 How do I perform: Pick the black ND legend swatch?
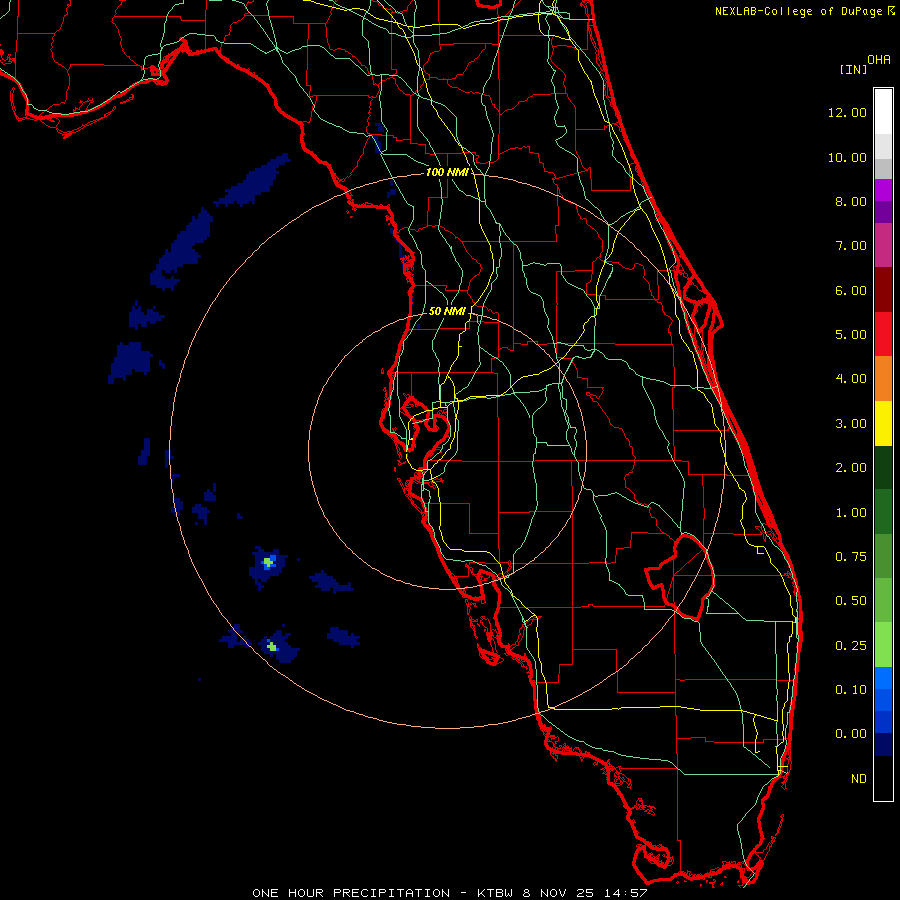[x=883, y=778]
